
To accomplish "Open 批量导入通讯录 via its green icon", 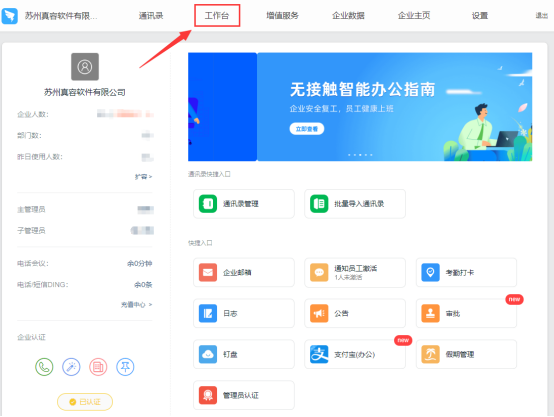I will tap(319, 204).
